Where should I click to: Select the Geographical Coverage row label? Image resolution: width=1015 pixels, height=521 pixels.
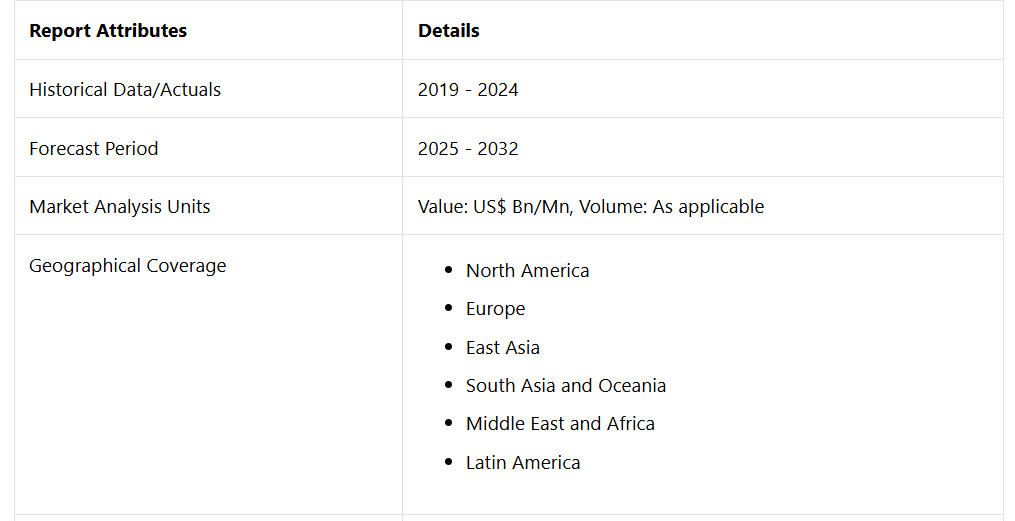point(128,266)
